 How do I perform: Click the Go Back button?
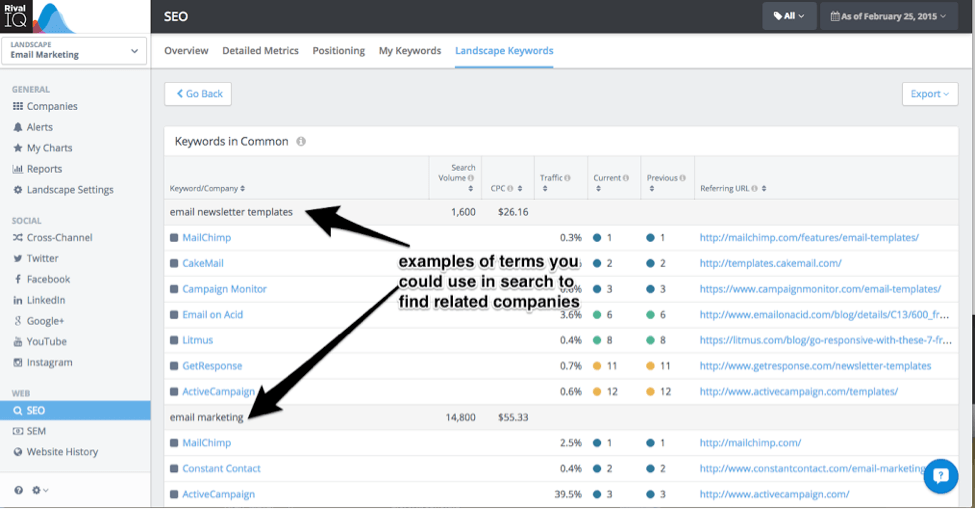(x=198, y=94)
